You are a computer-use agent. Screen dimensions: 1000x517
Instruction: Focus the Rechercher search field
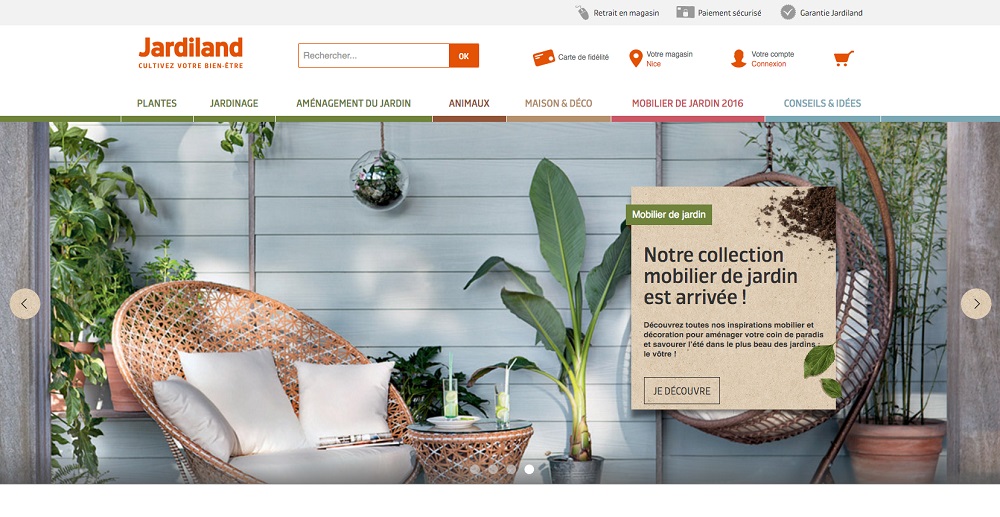[x=374, y=55]
